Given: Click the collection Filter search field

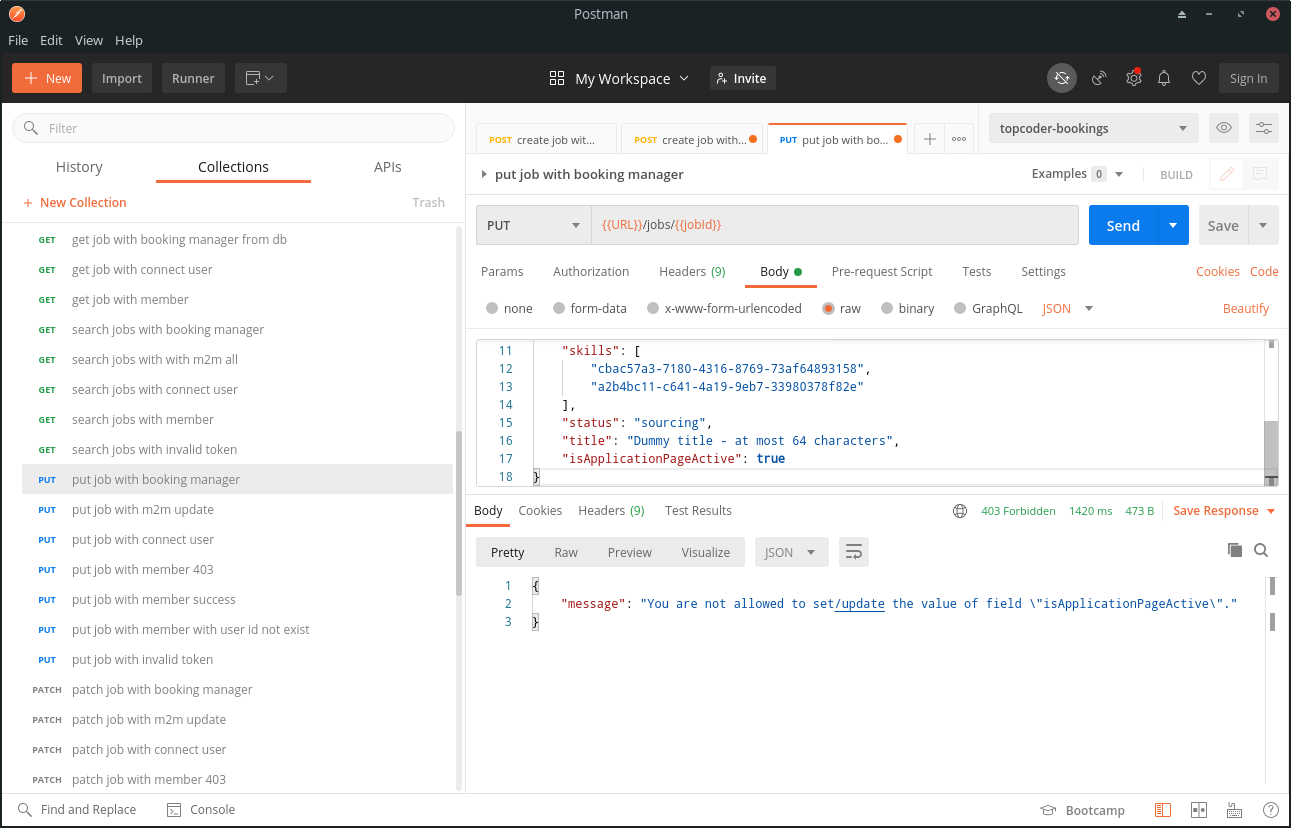Looking at the screenshot, I should [233, 128].
